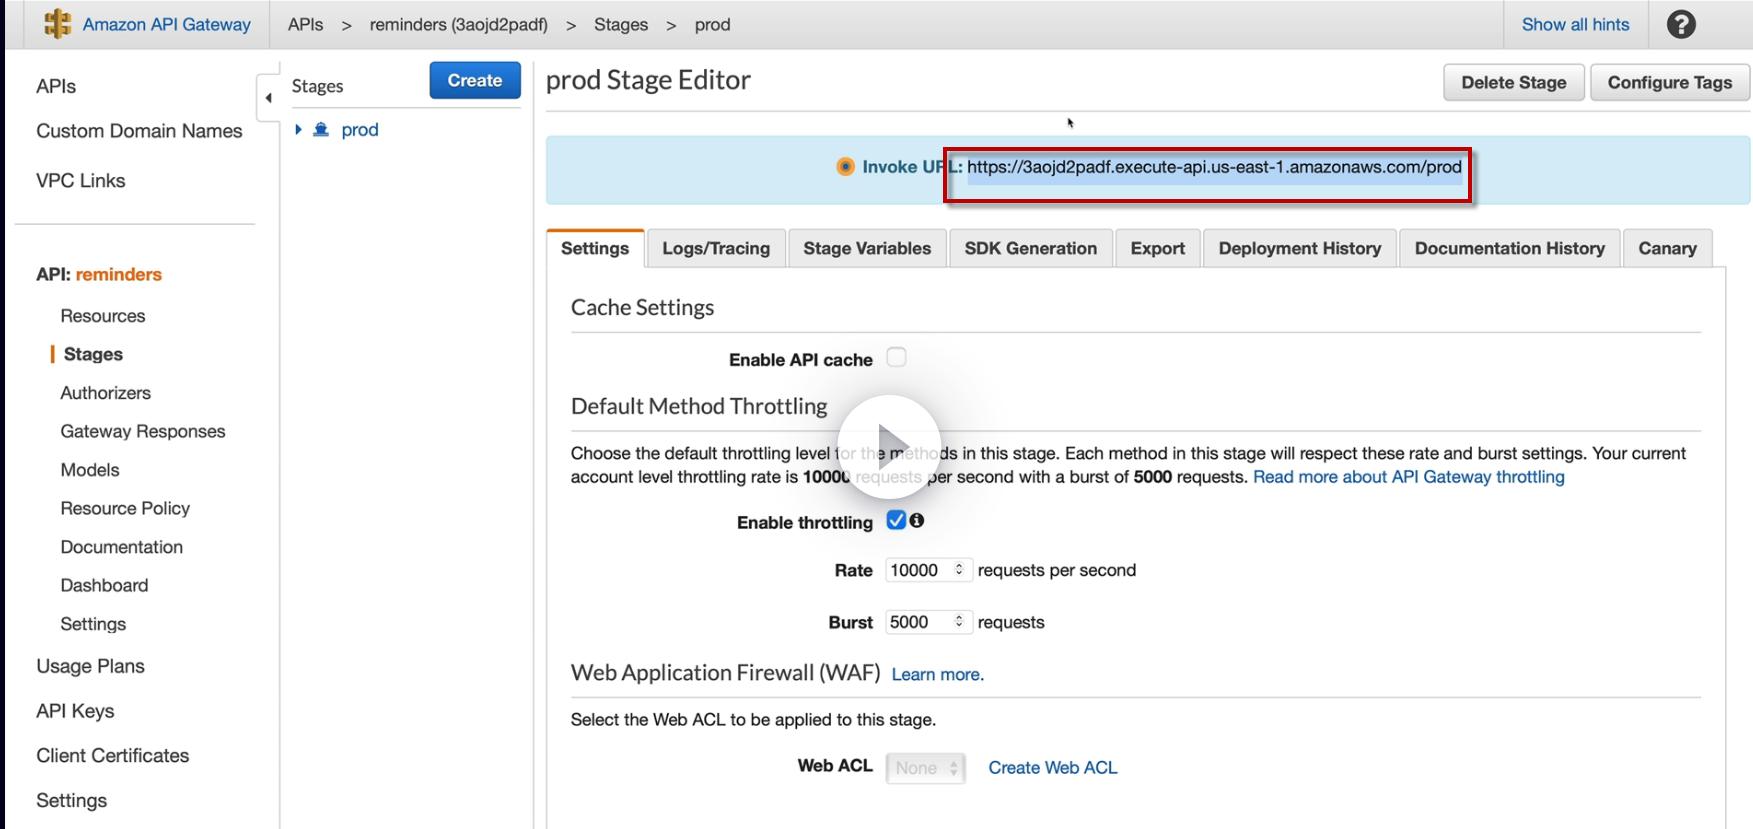
Task: Click the blue Create button
Action: click(x=475, y=81)
